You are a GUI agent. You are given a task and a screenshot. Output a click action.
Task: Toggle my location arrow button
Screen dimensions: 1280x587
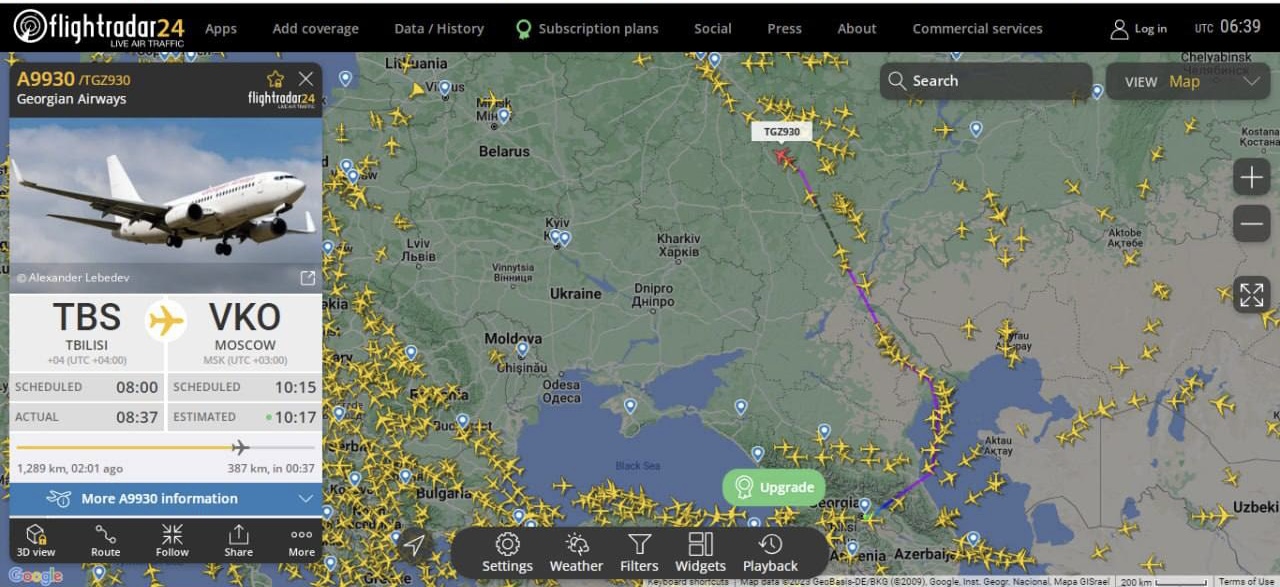(x=414, y=545)
